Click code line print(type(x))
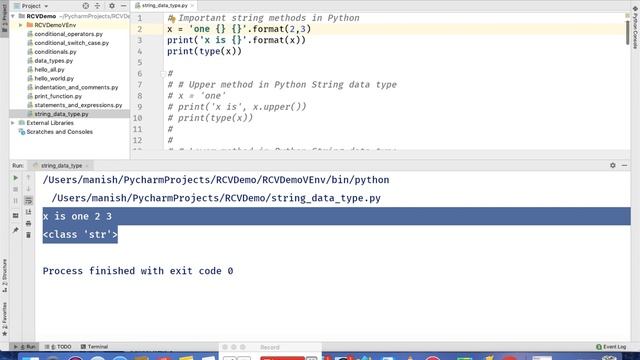The height and width of the screenshot is (360, 640). (x=204, y=51)
